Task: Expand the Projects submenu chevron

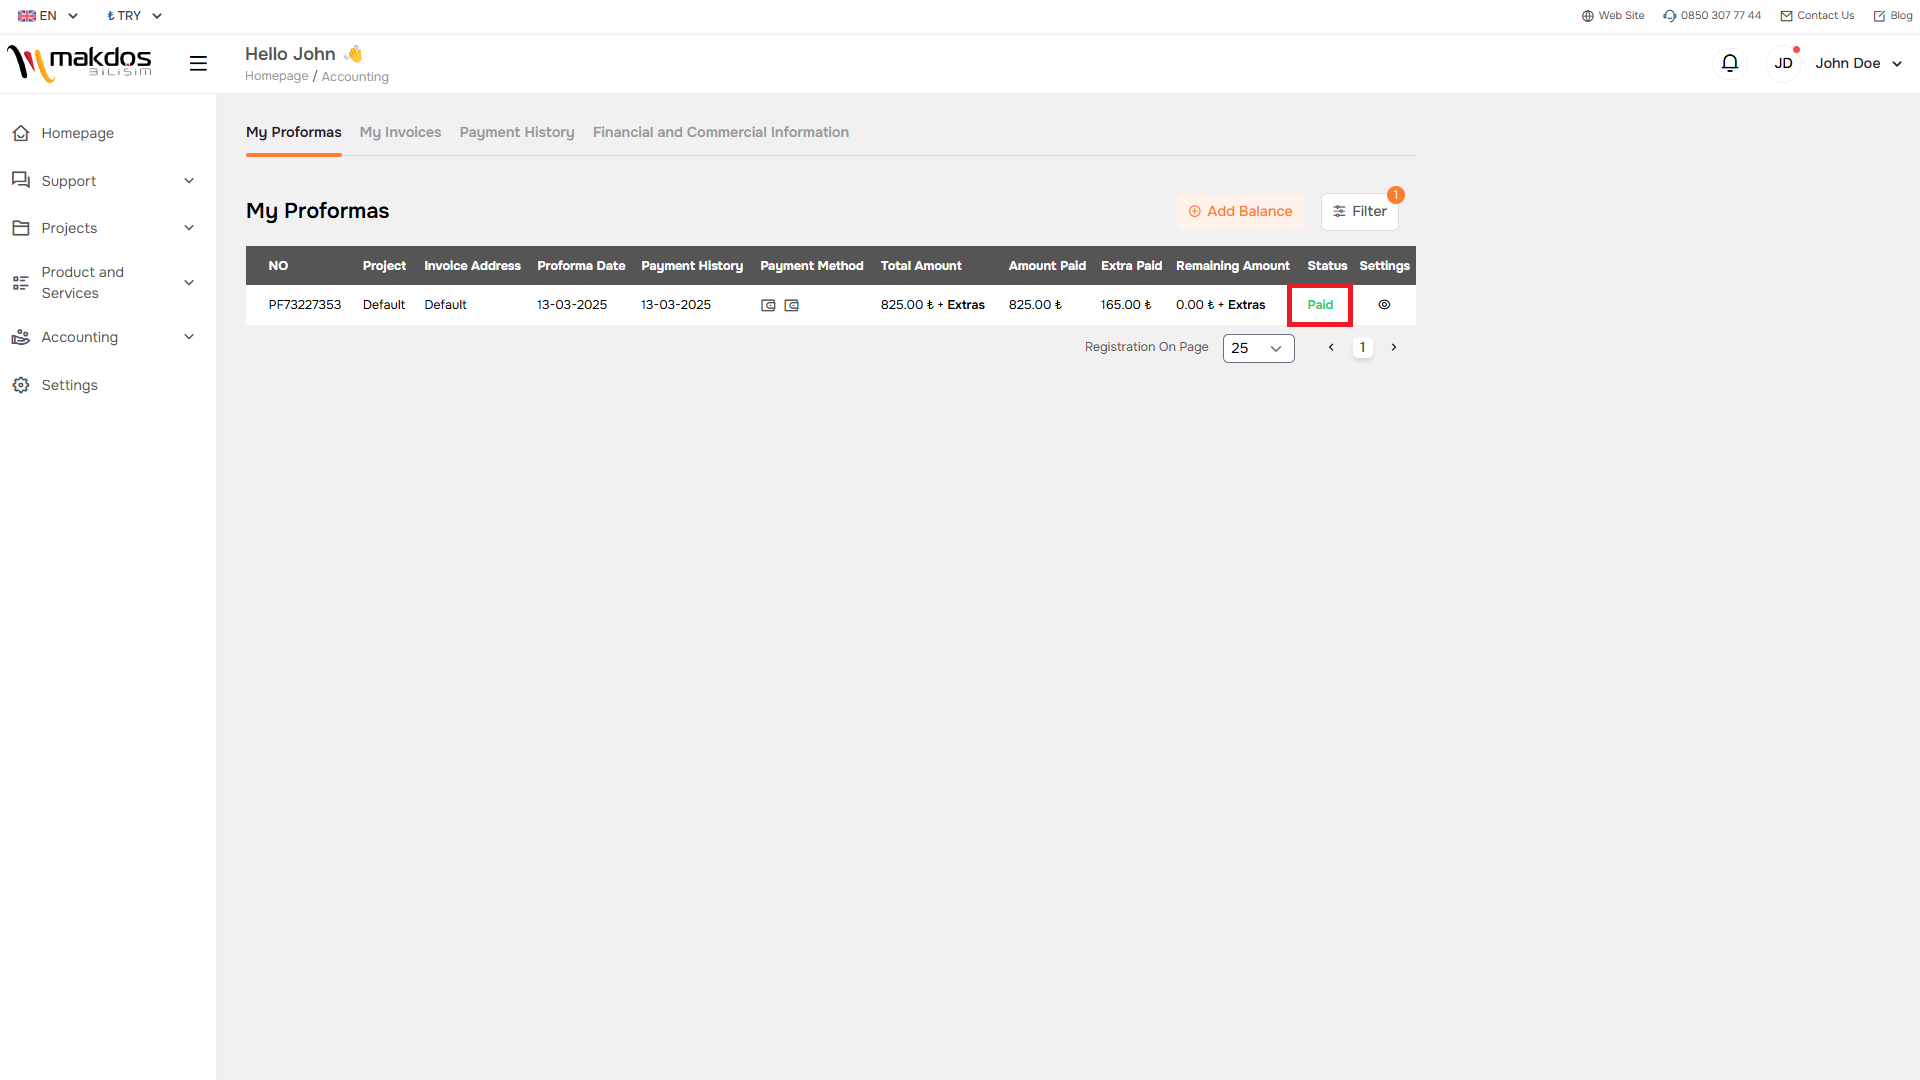Action: (x=189, y=228)
